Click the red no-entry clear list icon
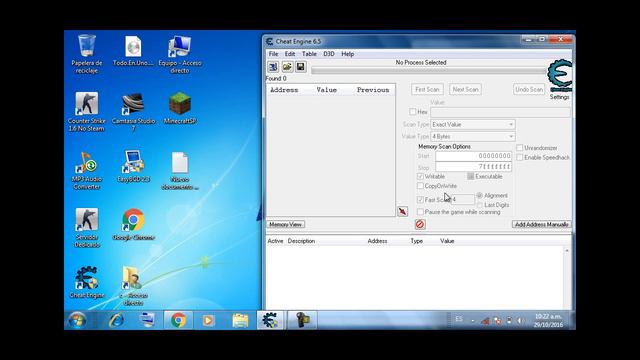The image size is (640, 360). [x=420, y=224]
